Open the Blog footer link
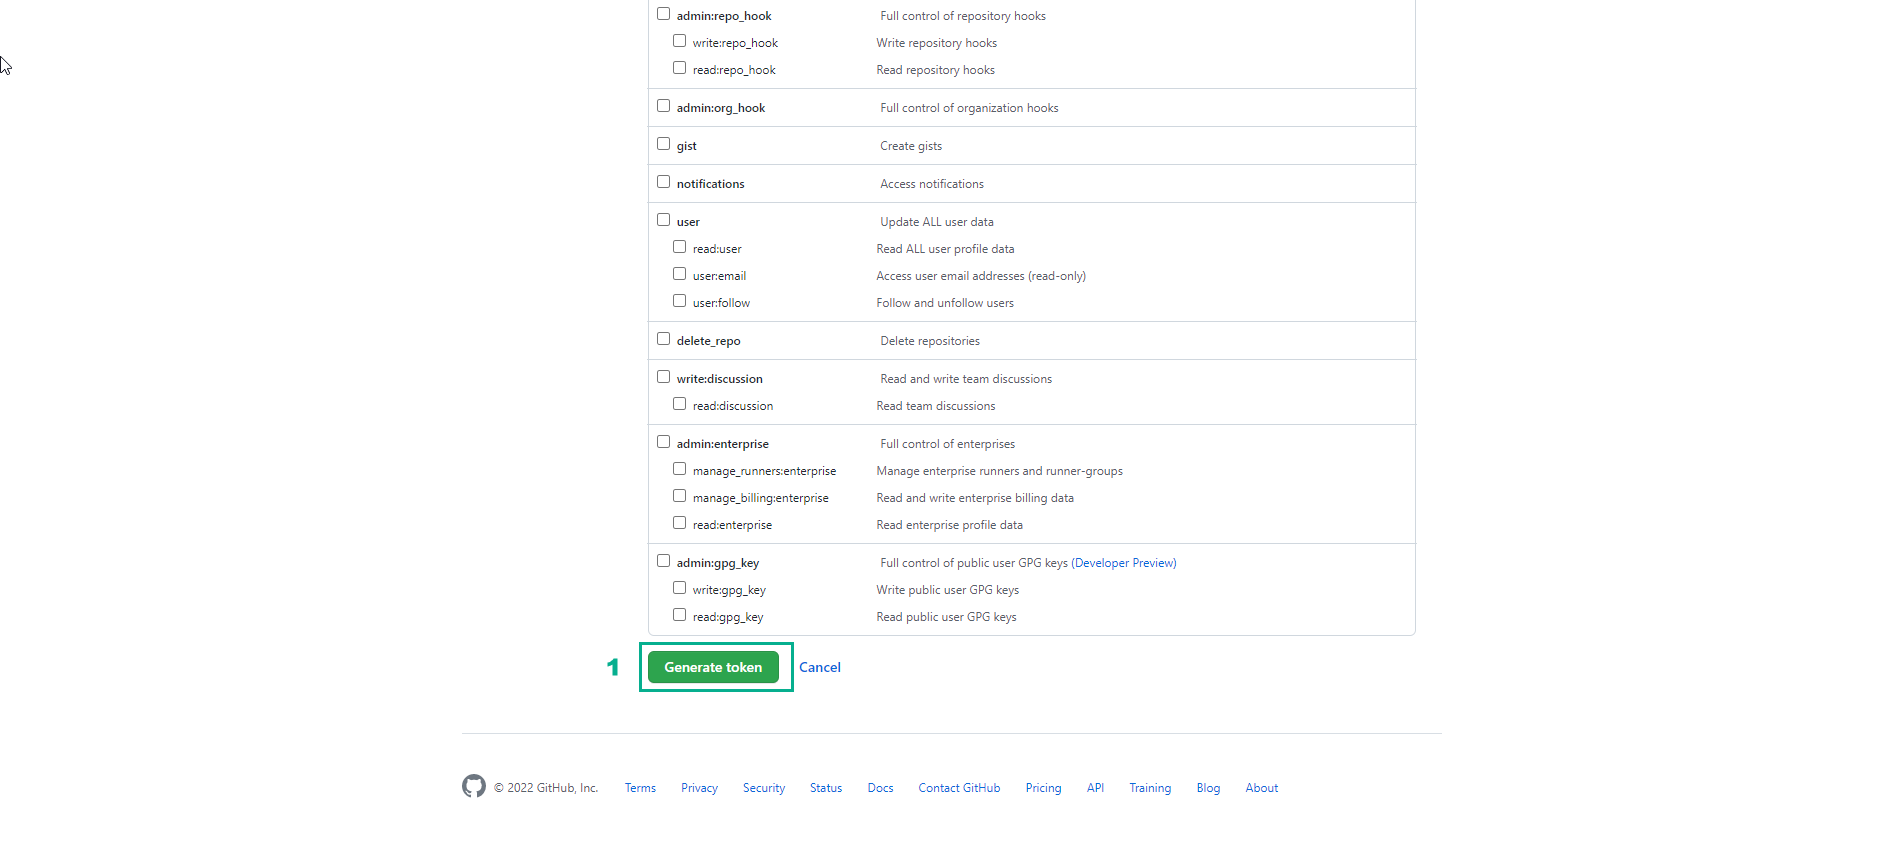 point(1208,788)
